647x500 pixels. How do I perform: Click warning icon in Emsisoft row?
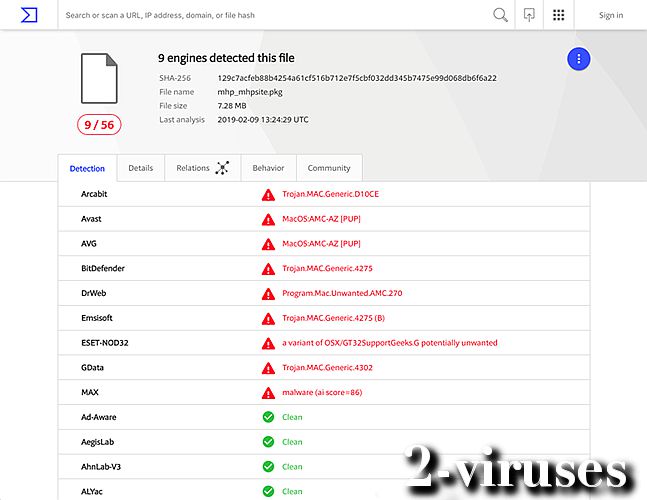[x=268, y=318]
